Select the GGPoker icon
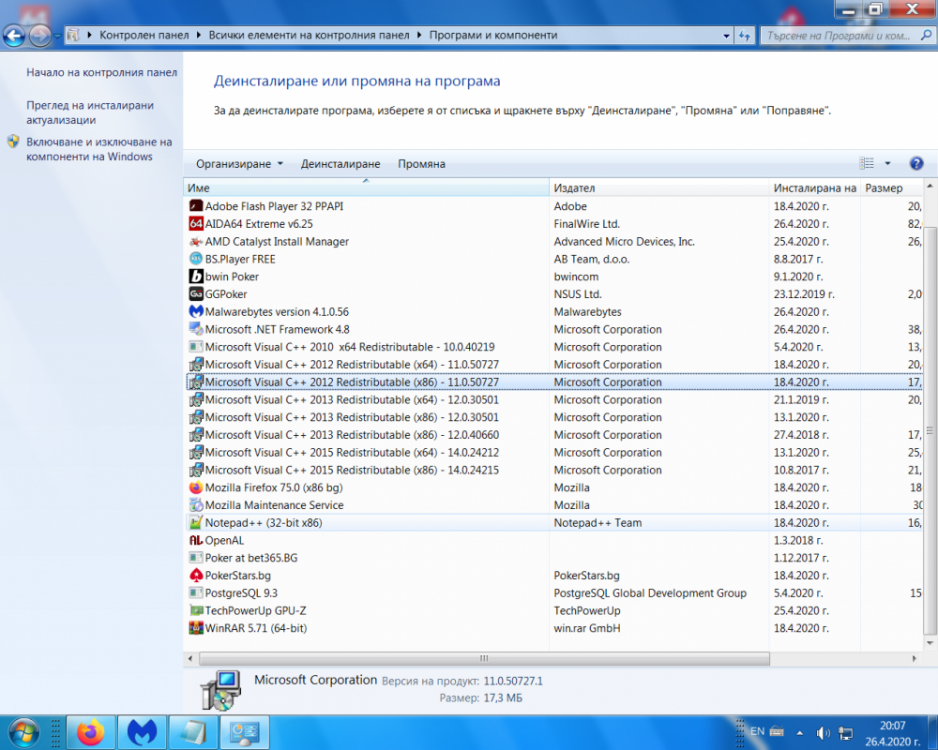The image size is (938, 750). [x=196, y=294]
